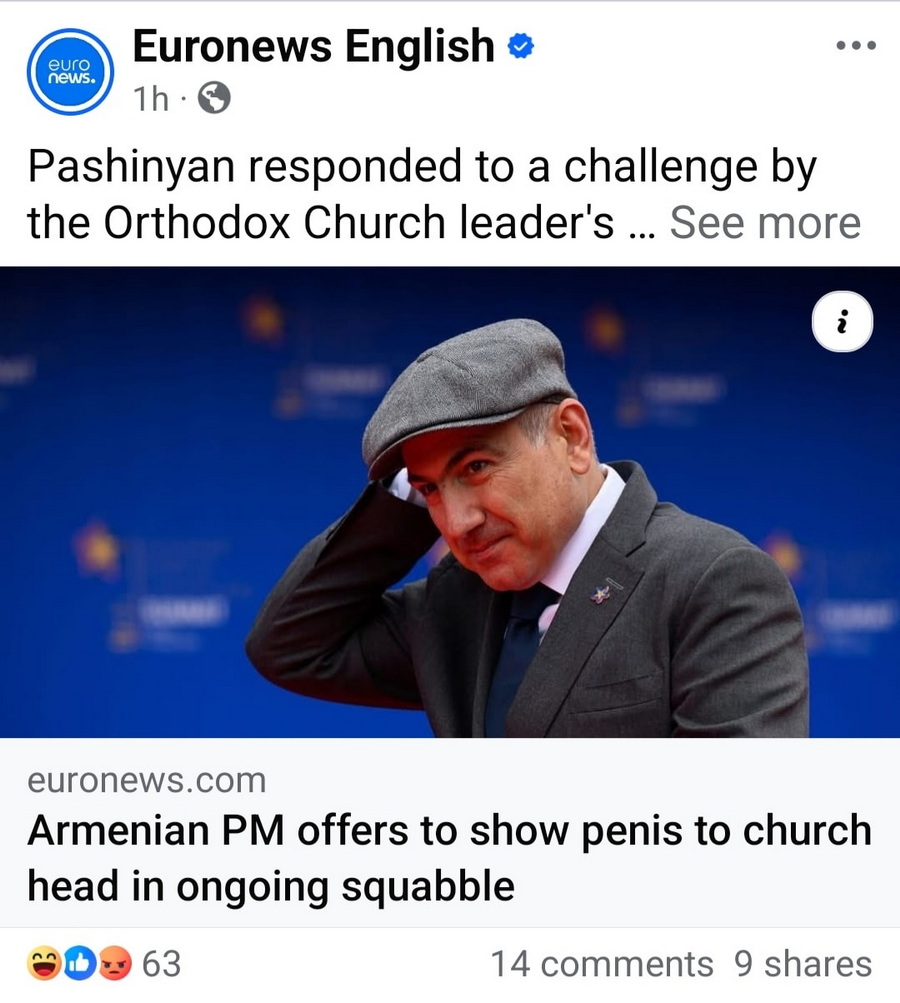Click the Haha laughing reaction emoji

[46, 964]
